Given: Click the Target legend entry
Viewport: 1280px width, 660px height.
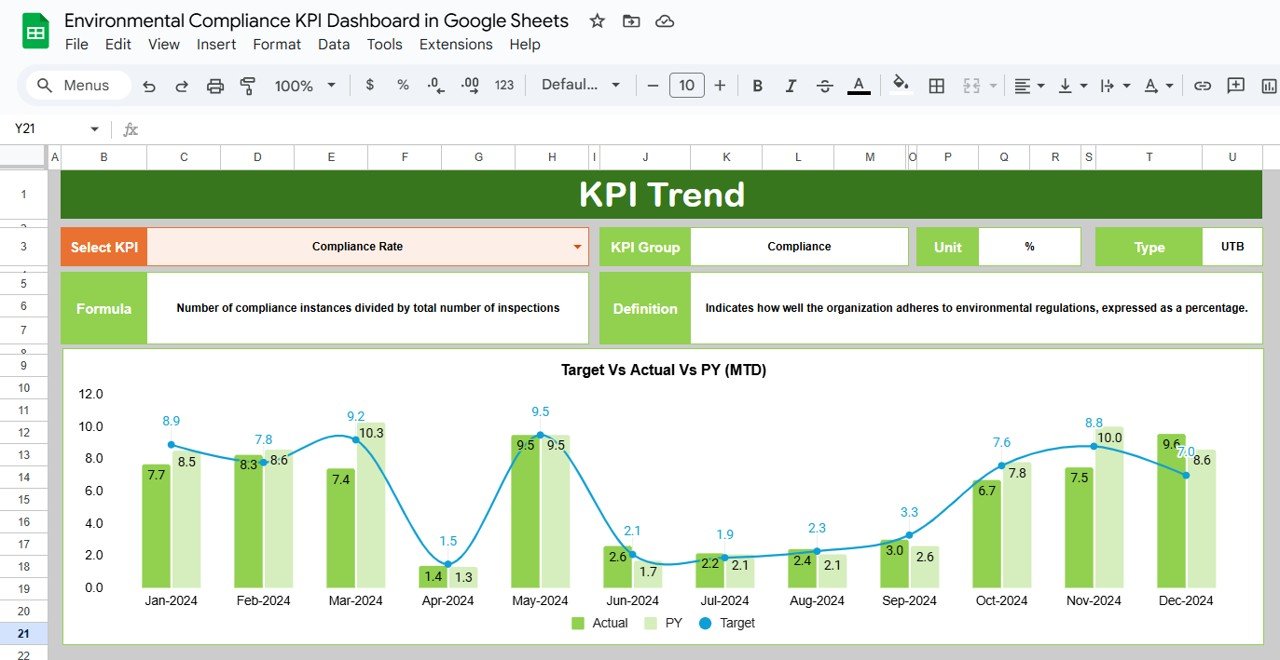Looking at the screenshot, I should click(x=727, y=623).
